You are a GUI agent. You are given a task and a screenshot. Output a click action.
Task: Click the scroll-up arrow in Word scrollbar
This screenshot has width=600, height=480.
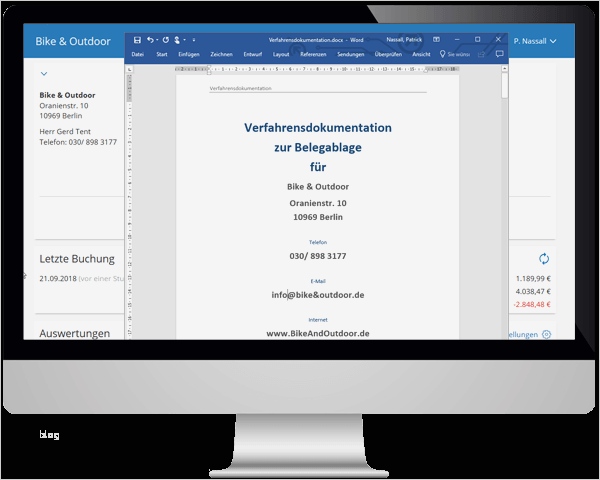point(505,69)
